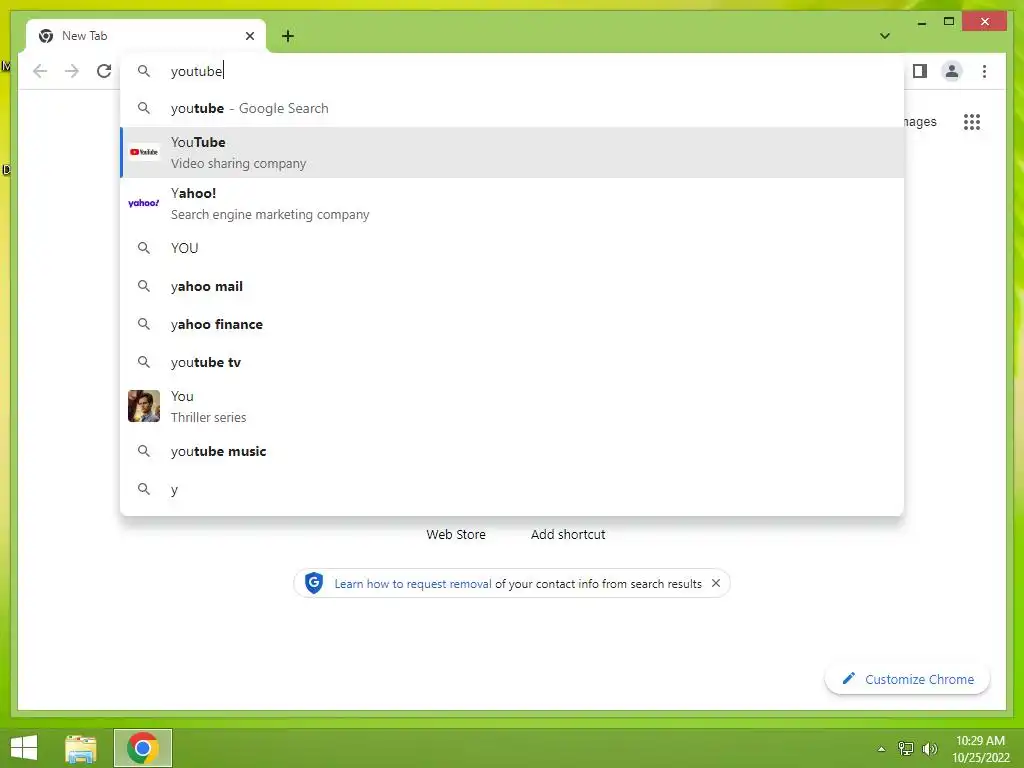1024x768 pixels.
Task: Pick the 'youtube music' suggestion
Action: pyautogui.click(x=512, y=451)
